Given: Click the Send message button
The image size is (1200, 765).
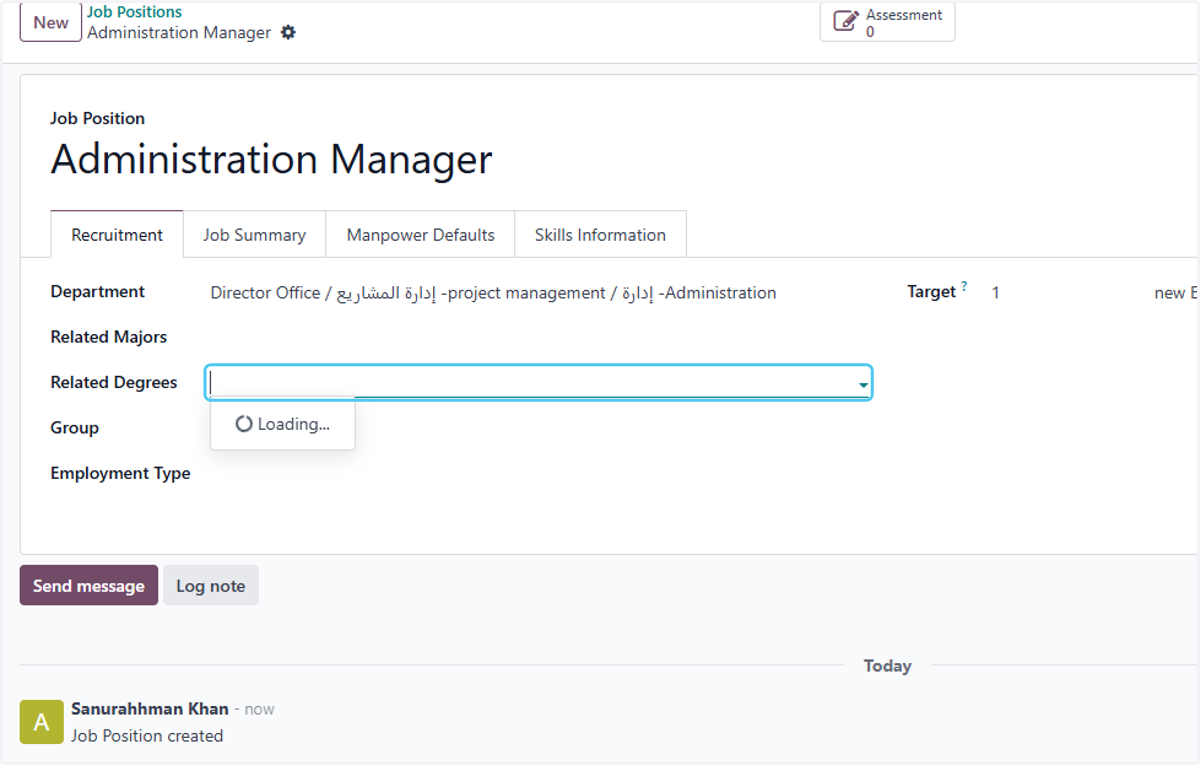Looking at the screenshot, I should tap(89, 586).
